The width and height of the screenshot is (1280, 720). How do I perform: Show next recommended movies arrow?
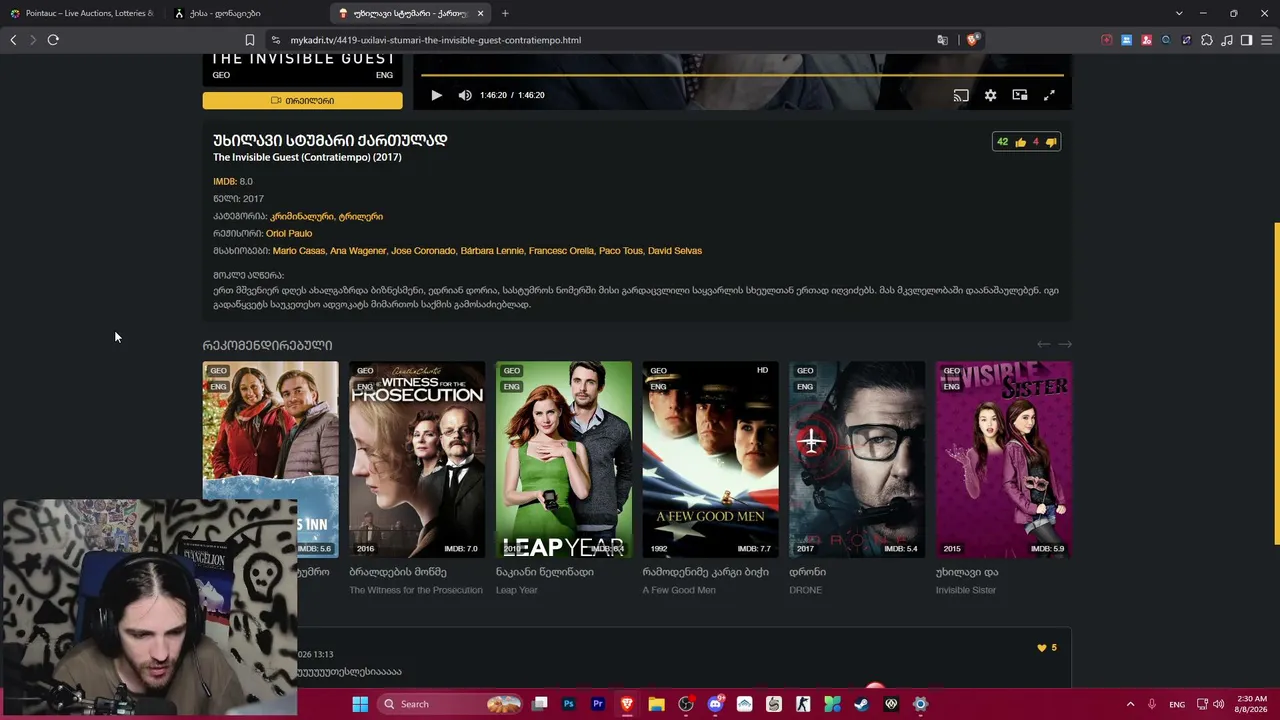[1065, 344]
